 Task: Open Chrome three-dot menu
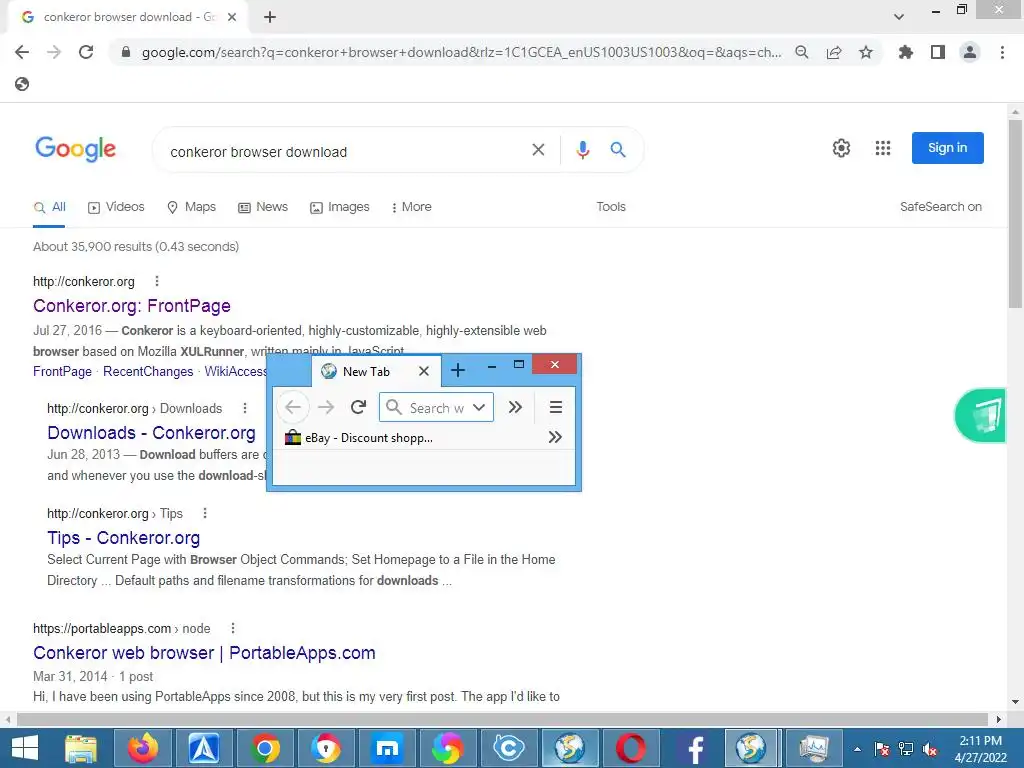pyautogui.click(x=1002, y=52)
